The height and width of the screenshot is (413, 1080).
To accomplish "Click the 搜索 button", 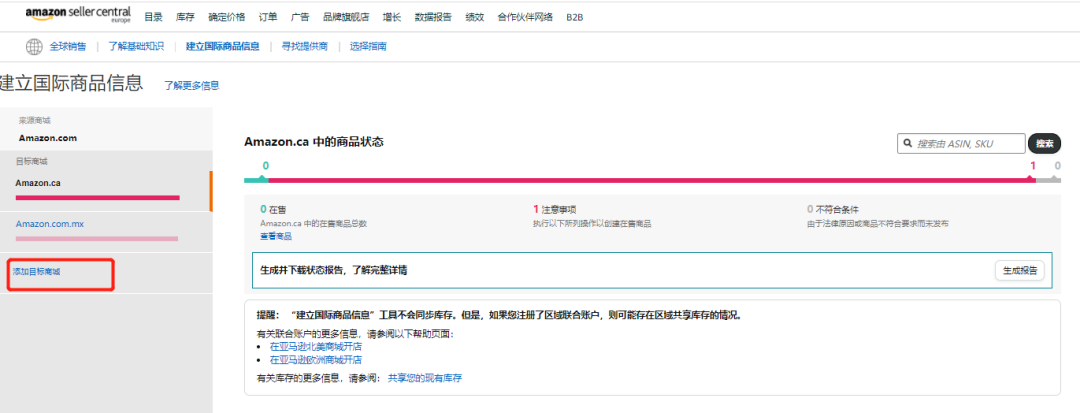I will coord(1044,144).
